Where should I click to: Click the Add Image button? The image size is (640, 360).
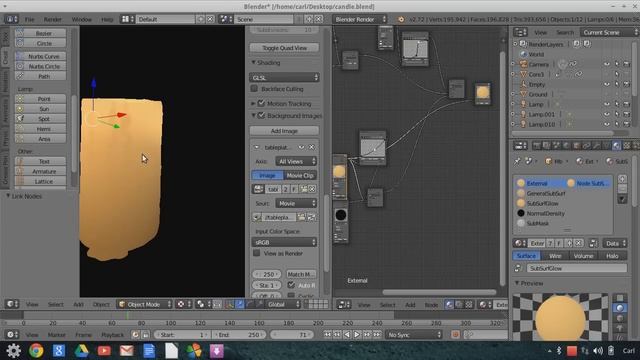coord(284,131)
